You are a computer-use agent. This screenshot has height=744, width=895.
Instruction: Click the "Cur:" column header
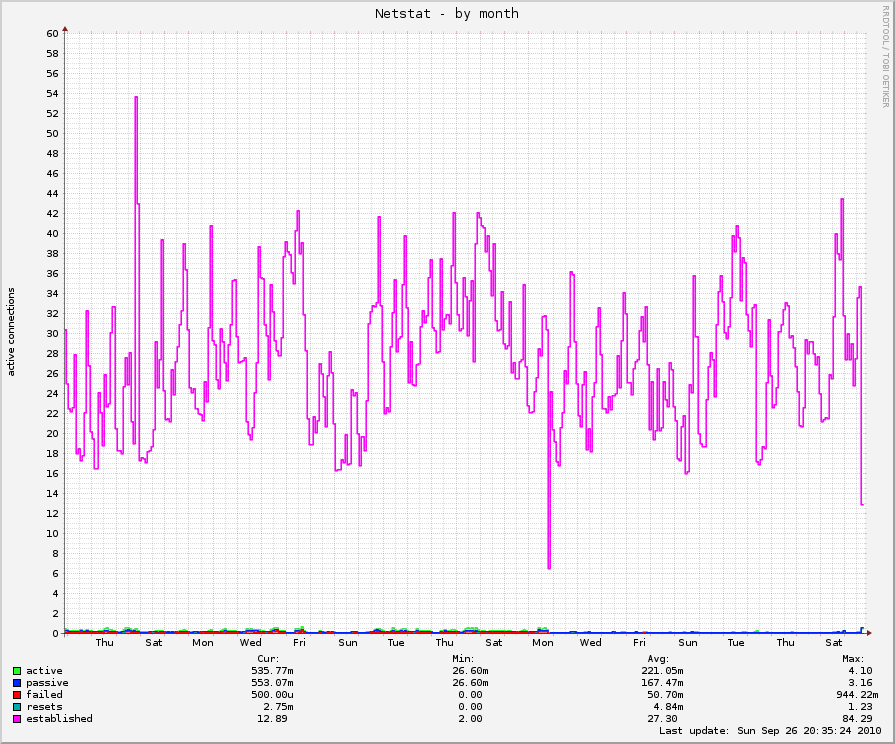[268, 659]
